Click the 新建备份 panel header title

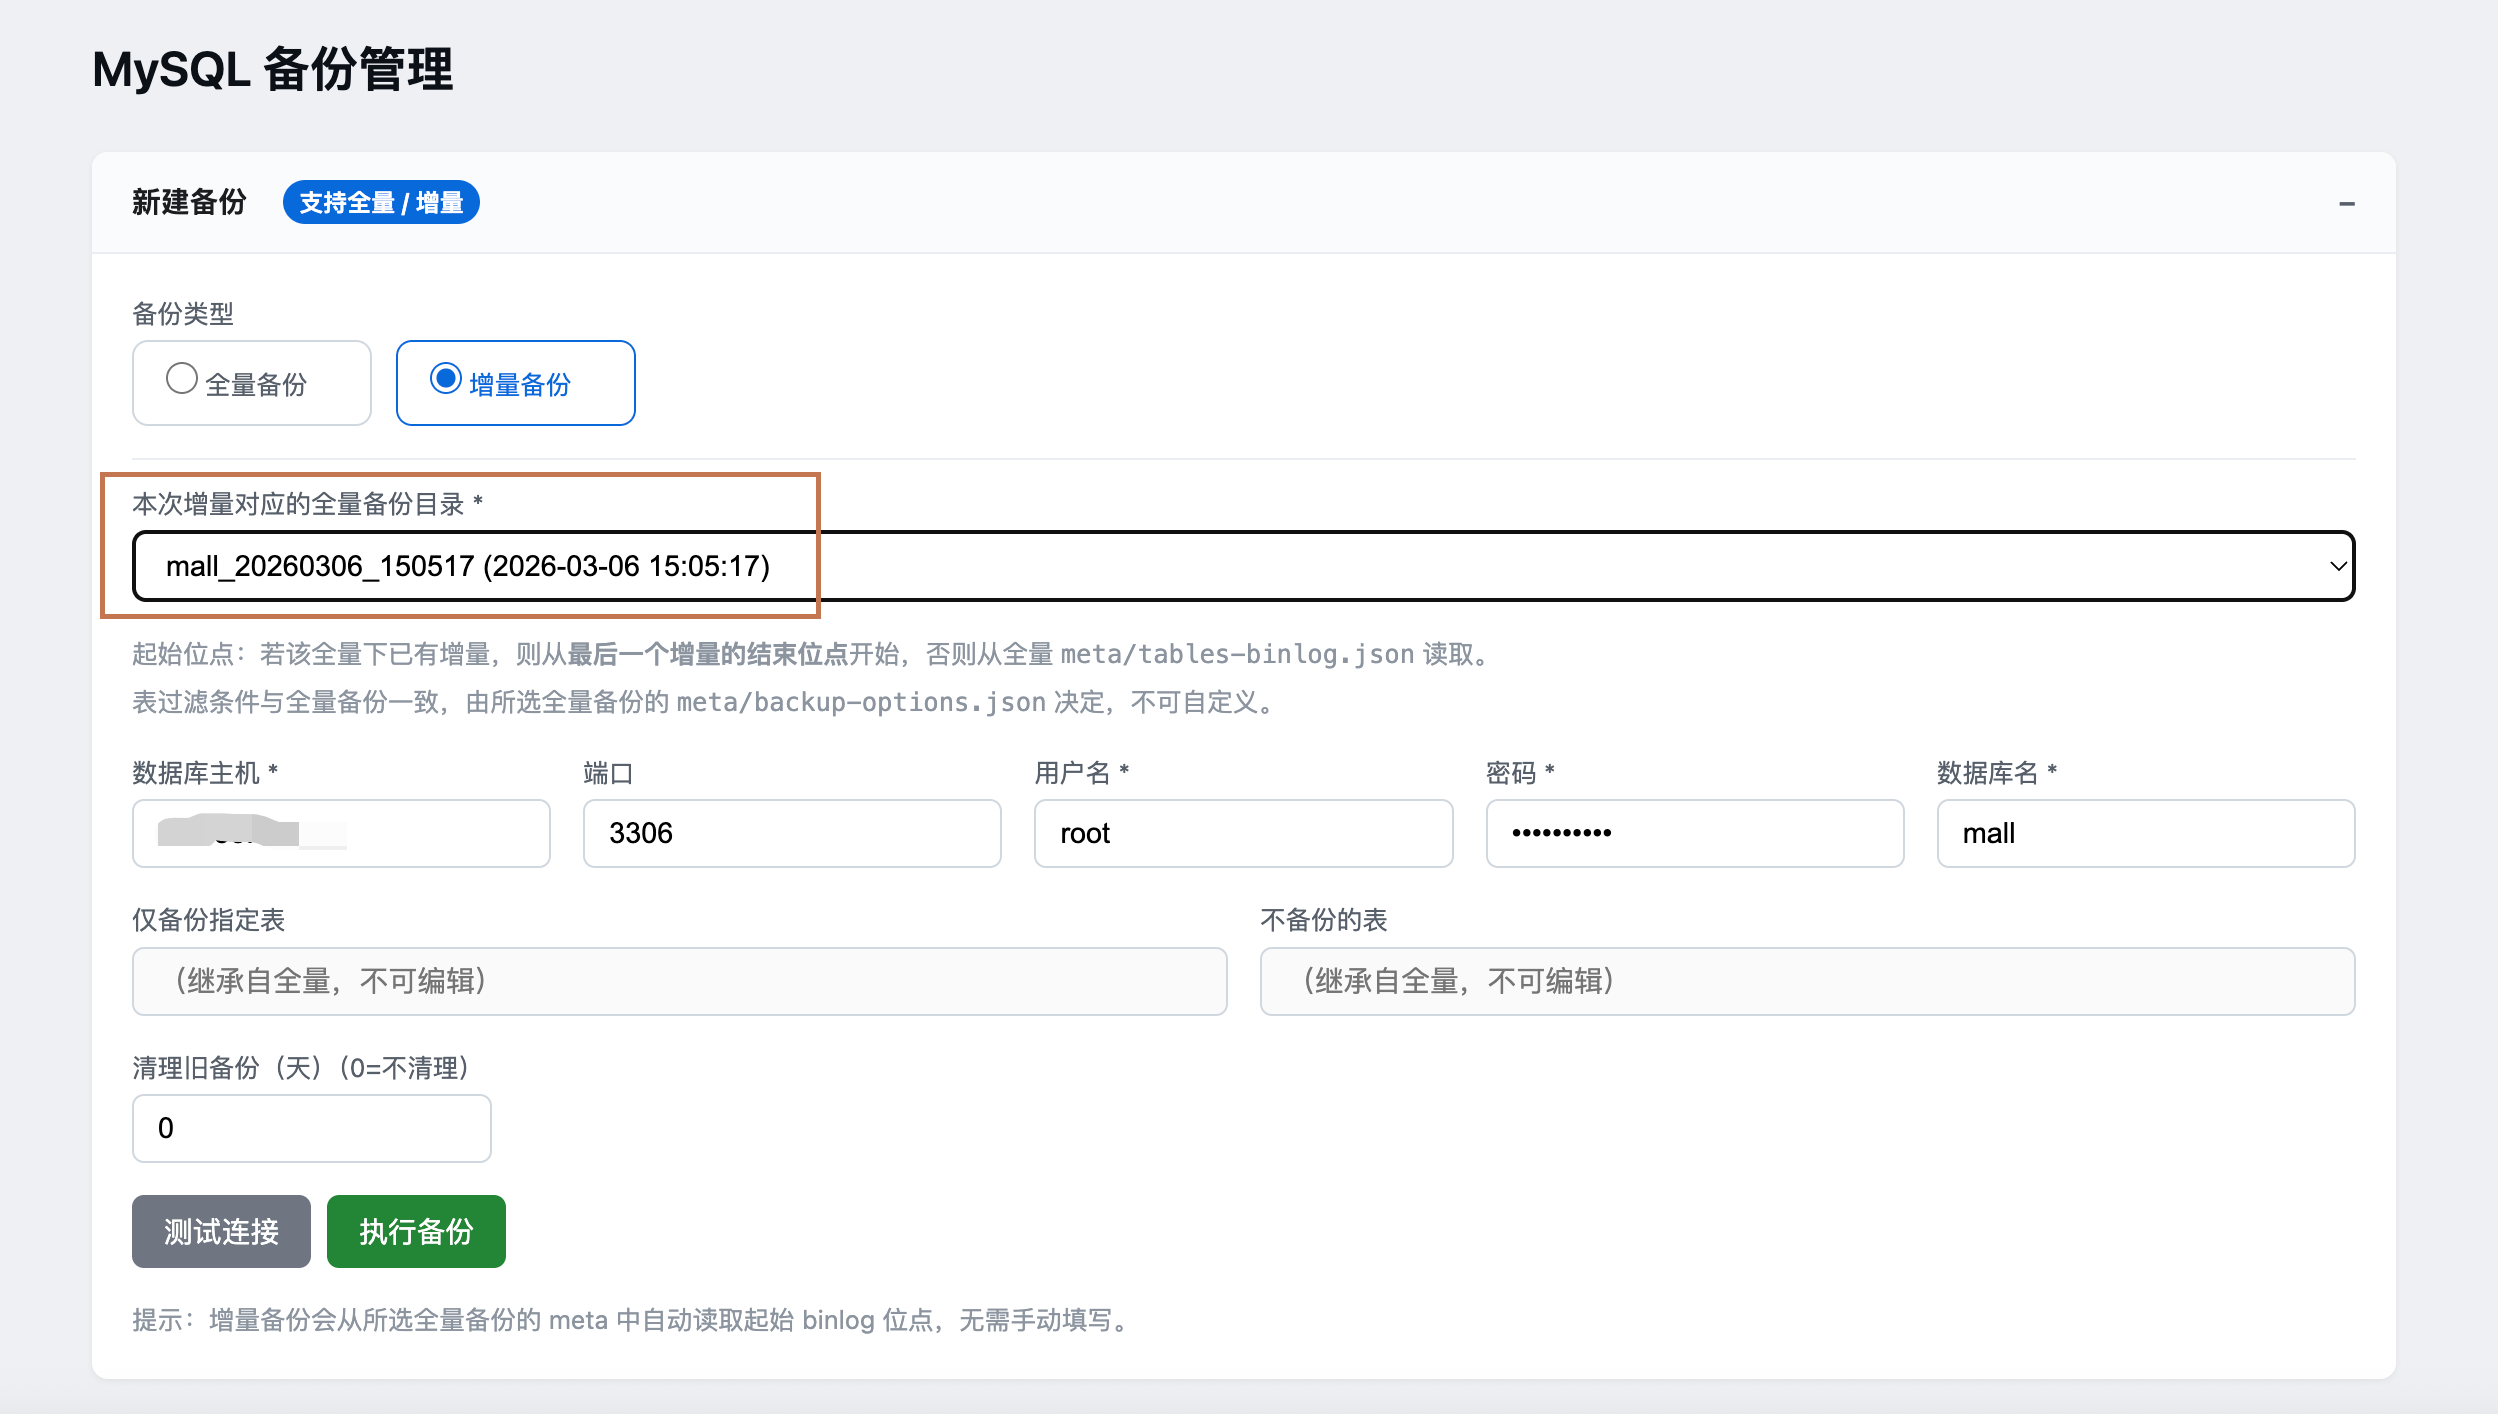coord(189,203)
